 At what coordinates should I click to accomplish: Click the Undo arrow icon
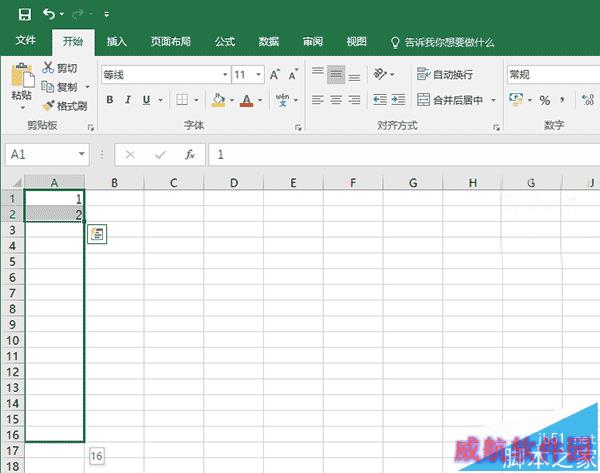click(x=49, y=14)
